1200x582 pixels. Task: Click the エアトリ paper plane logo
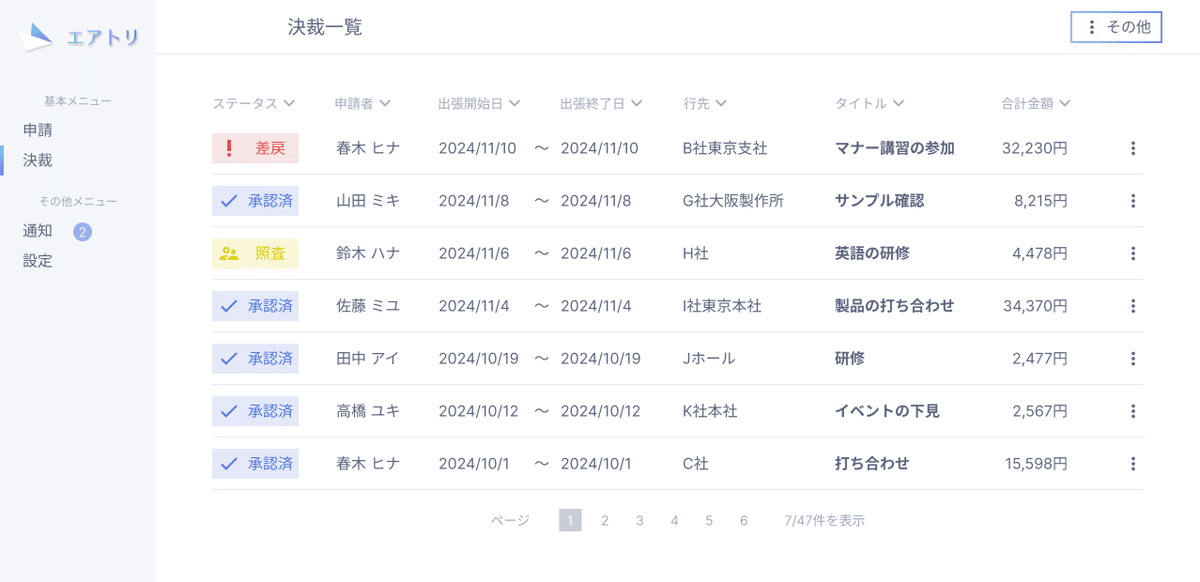[x=36, y=37]
